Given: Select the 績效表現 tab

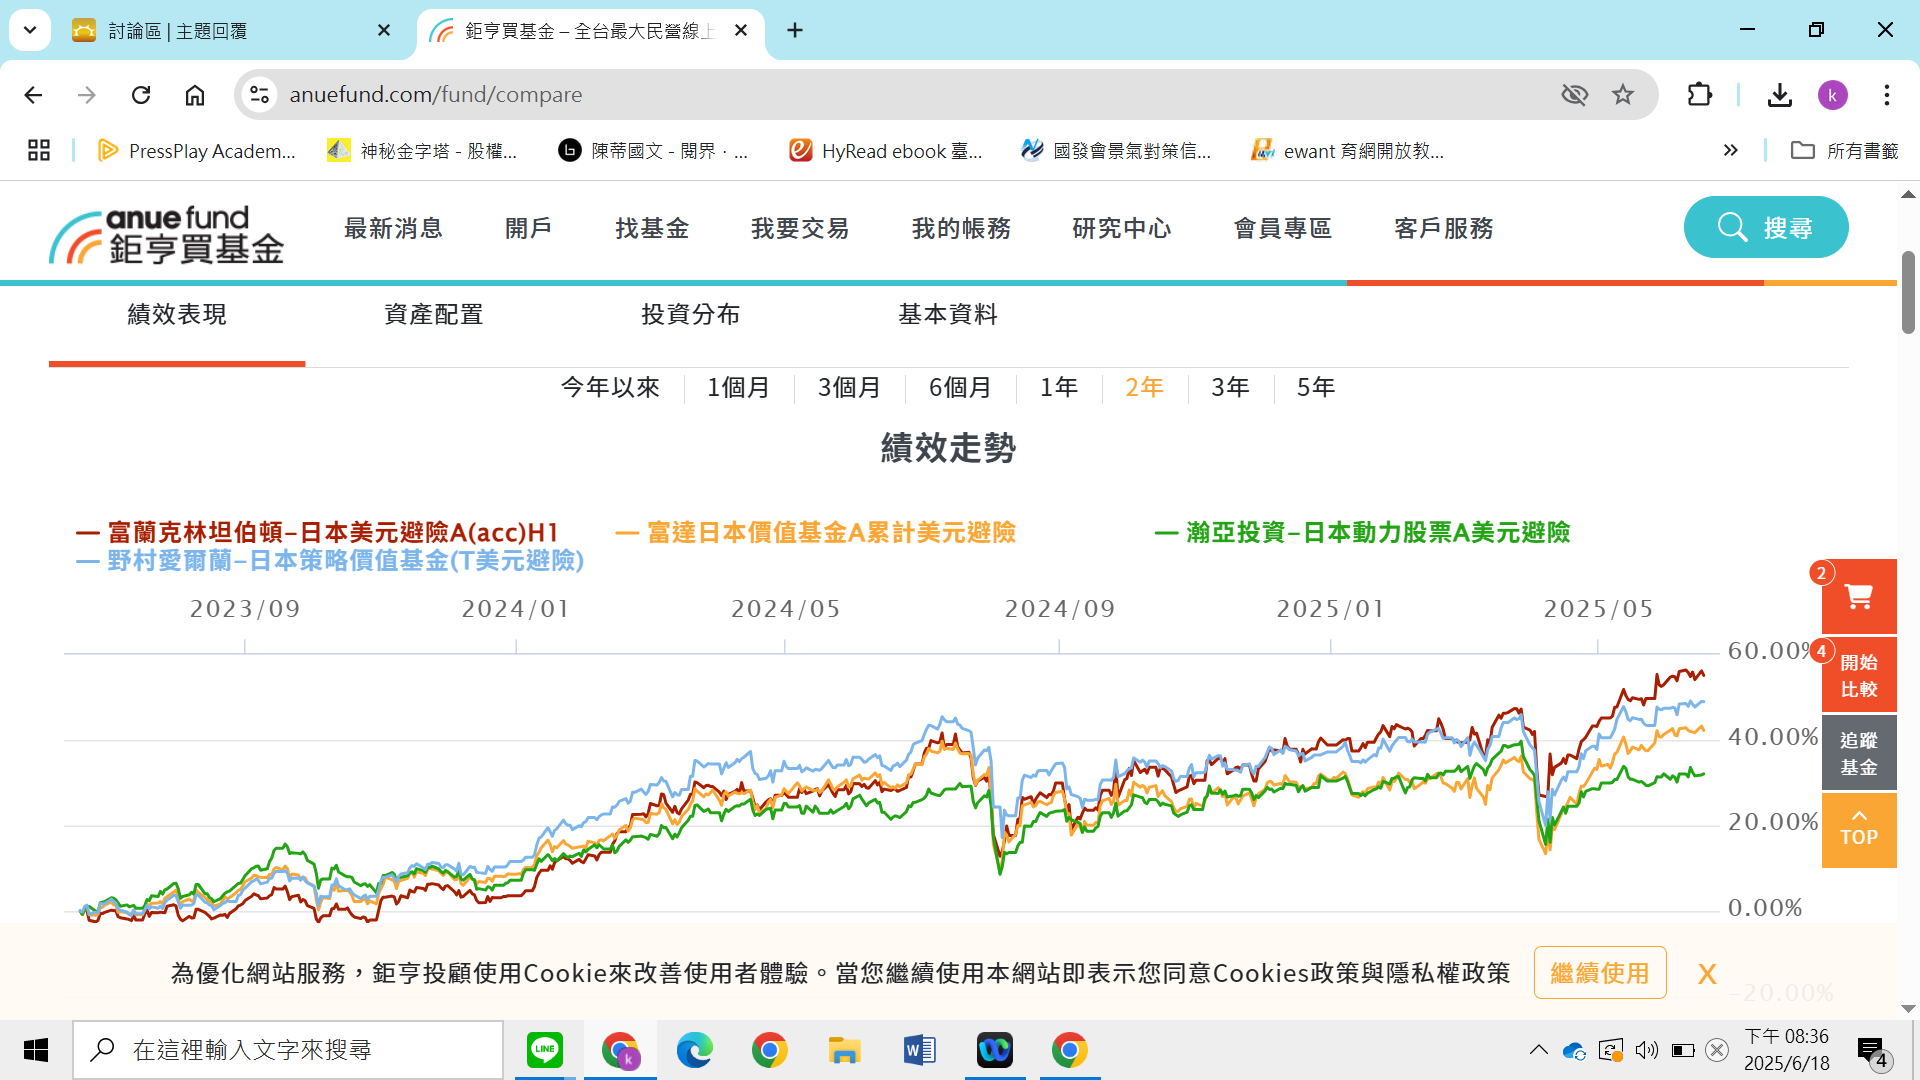Looking at the screenshot, I should pyautogui.click(x=177, y=315).
